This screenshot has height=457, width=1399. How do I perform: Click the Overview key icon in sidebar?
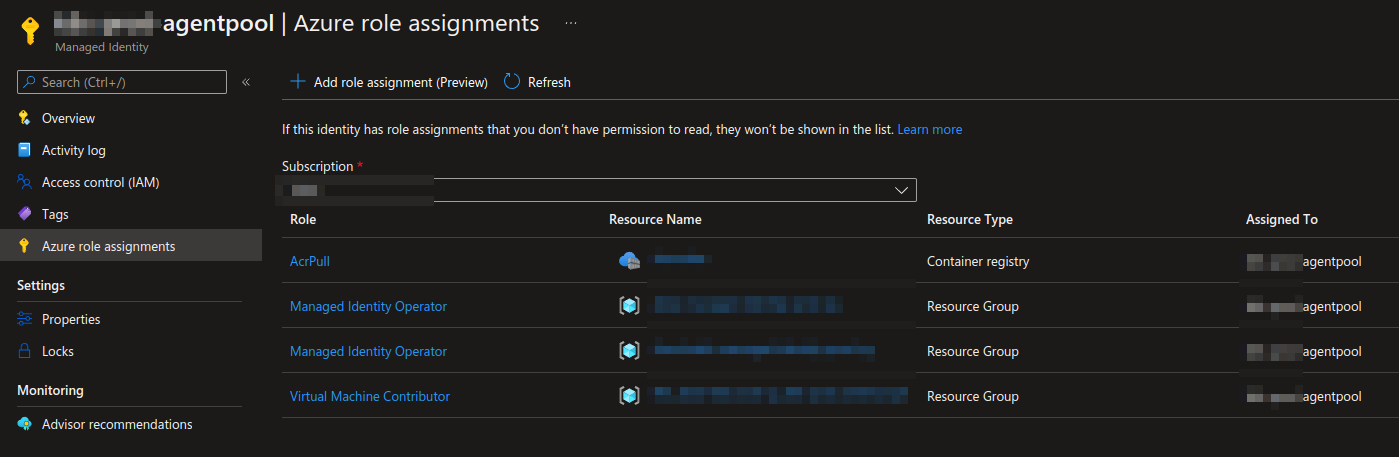24,118
